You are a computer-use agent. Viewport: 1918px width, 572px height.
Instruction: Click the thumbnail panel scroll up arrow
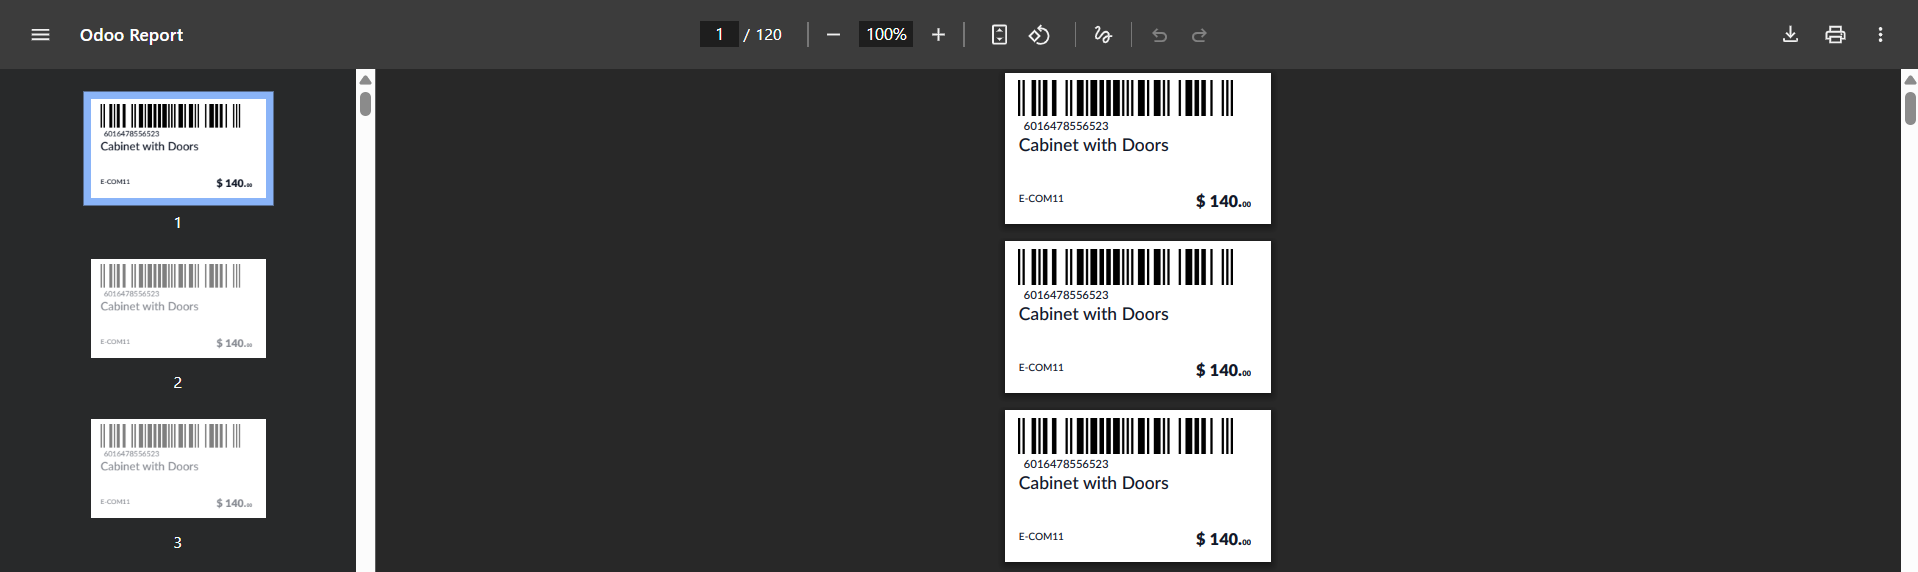365,80
